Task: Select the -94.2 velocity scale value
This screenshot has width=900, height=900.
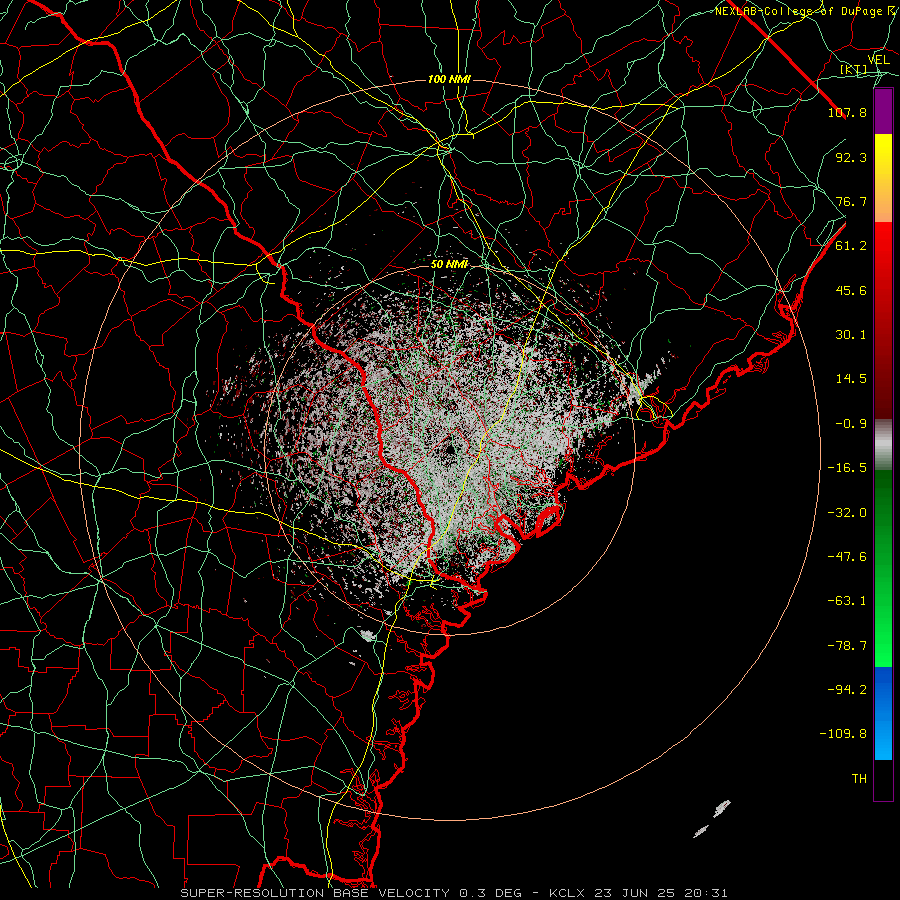Action: pos(847,690)
